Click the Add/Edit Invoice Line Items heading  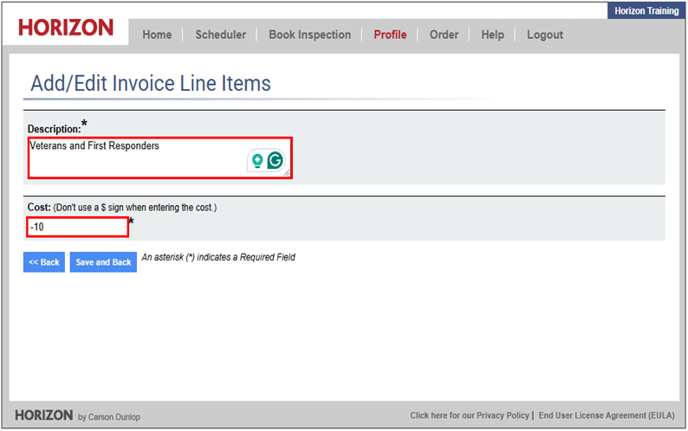point(150,83)
